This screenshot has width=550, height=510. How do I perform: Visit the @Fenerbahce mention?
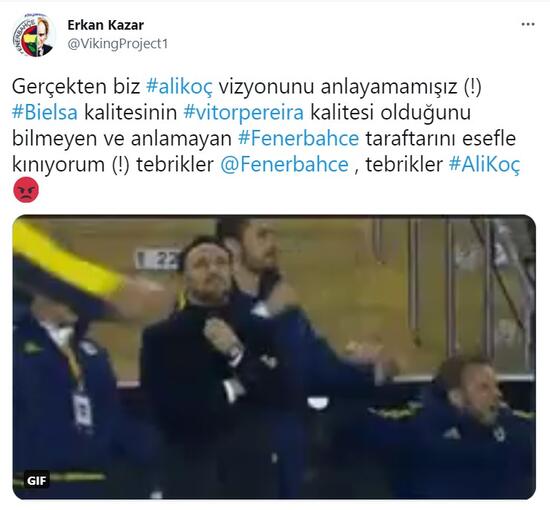(284, 164)
